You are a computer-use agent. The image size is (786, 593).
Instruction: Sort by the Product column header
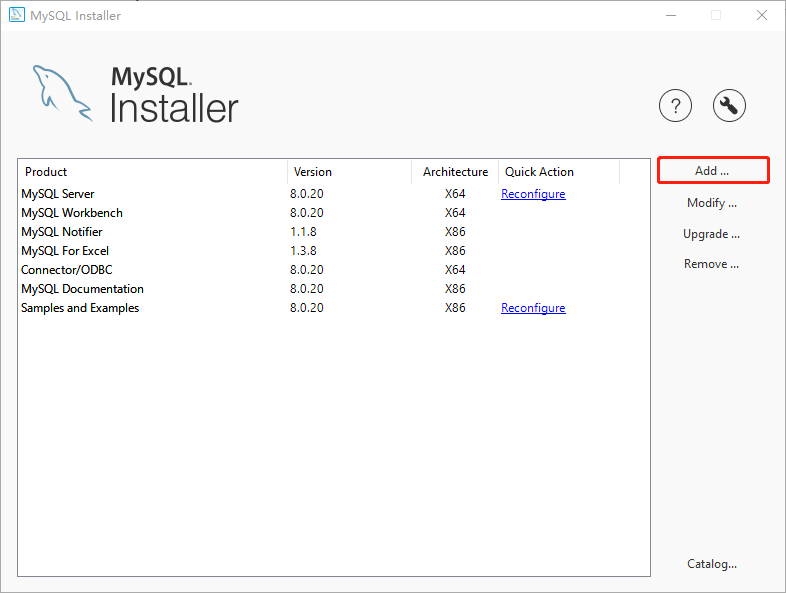point(152,172)
